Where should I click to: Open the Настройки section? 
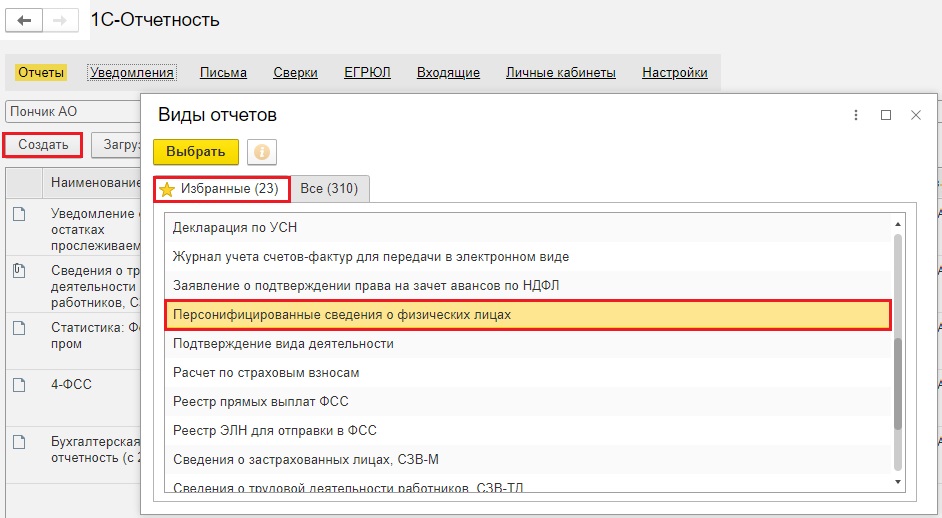[675, 73]
